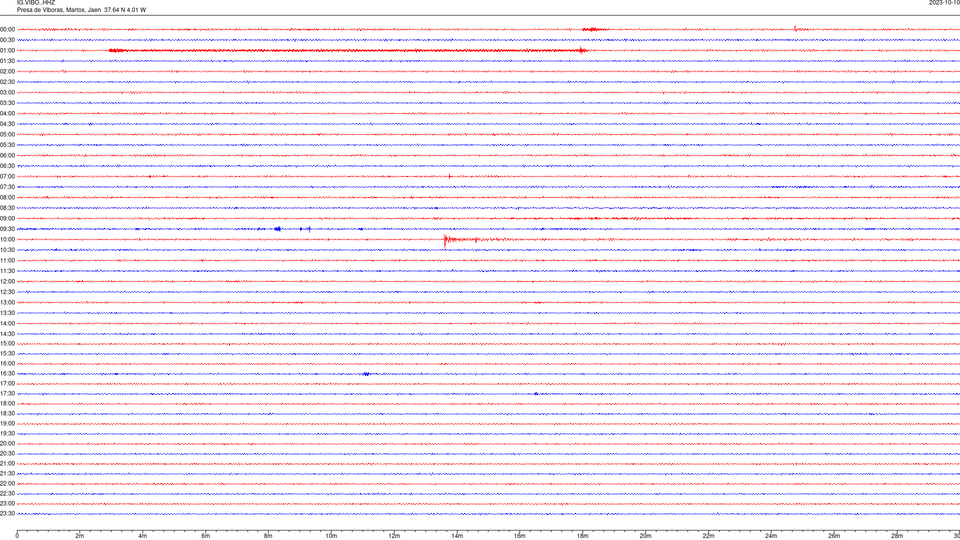Select the 08:00 trace time label
Image resolution: width=960 pixels, height=540 pixels.
[7, 198]
